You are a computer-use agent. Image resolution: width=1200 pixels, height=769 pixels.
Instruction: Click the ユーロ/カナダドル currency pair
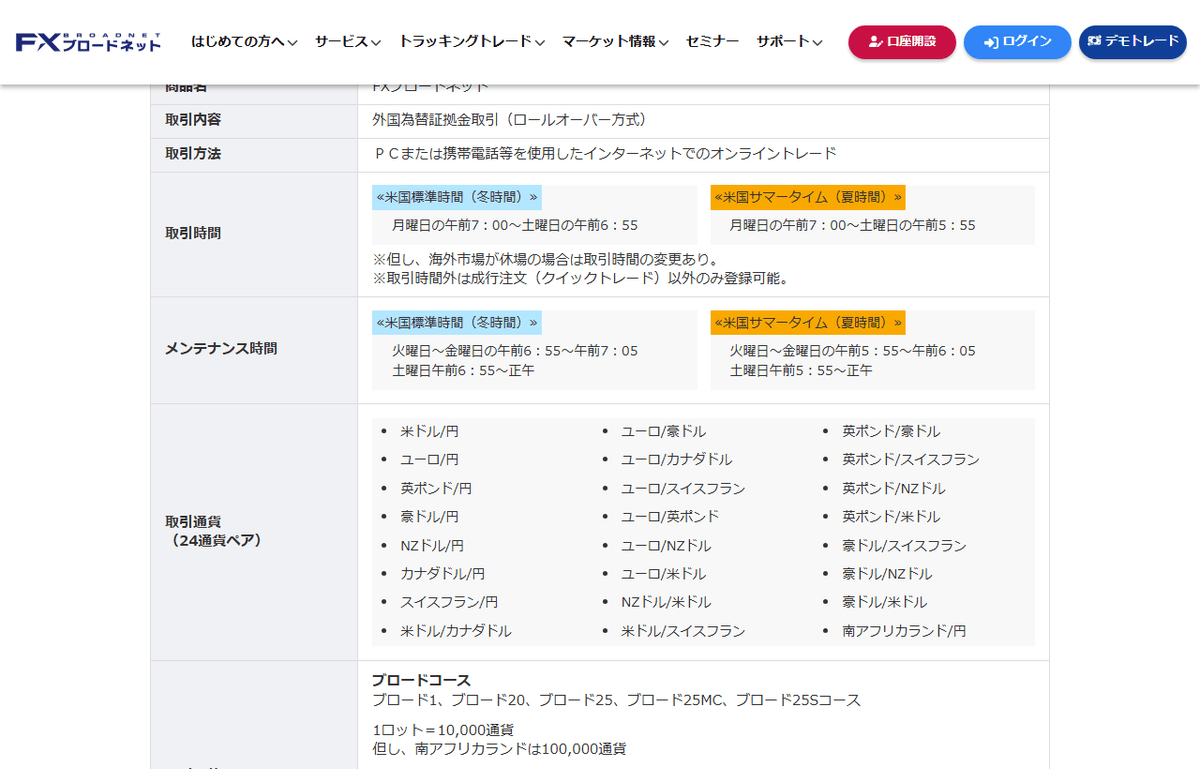676,460
